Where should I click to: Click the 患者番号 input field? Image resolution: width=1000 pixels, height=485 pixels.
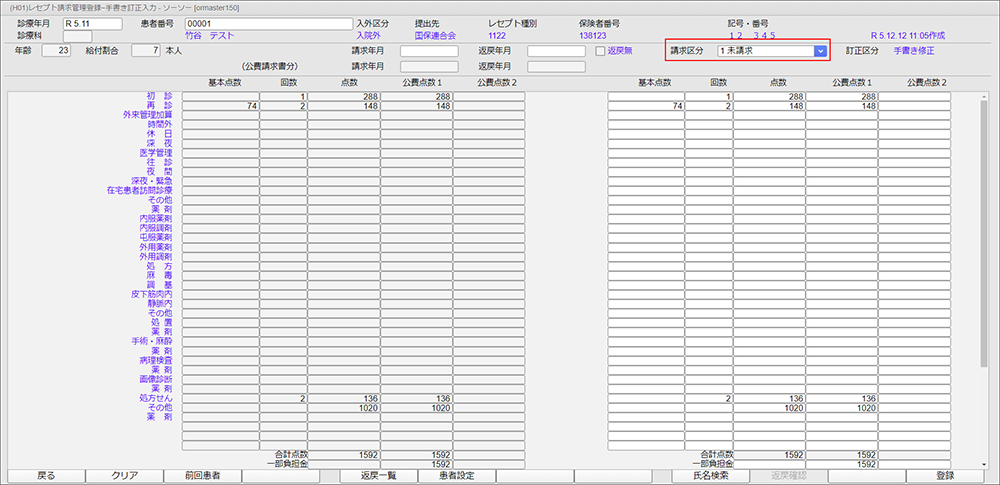[276, 23]
